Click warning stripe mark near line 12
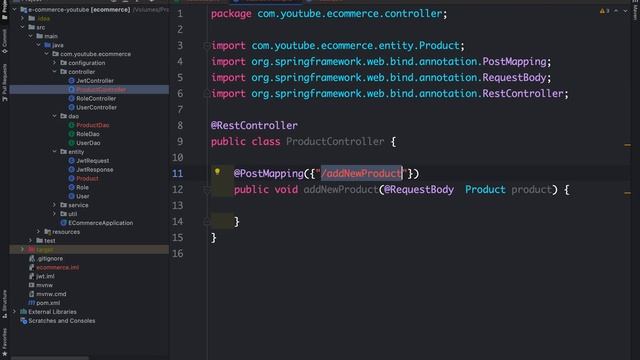This screenshot has height=360, width=640. click(627, 193)
